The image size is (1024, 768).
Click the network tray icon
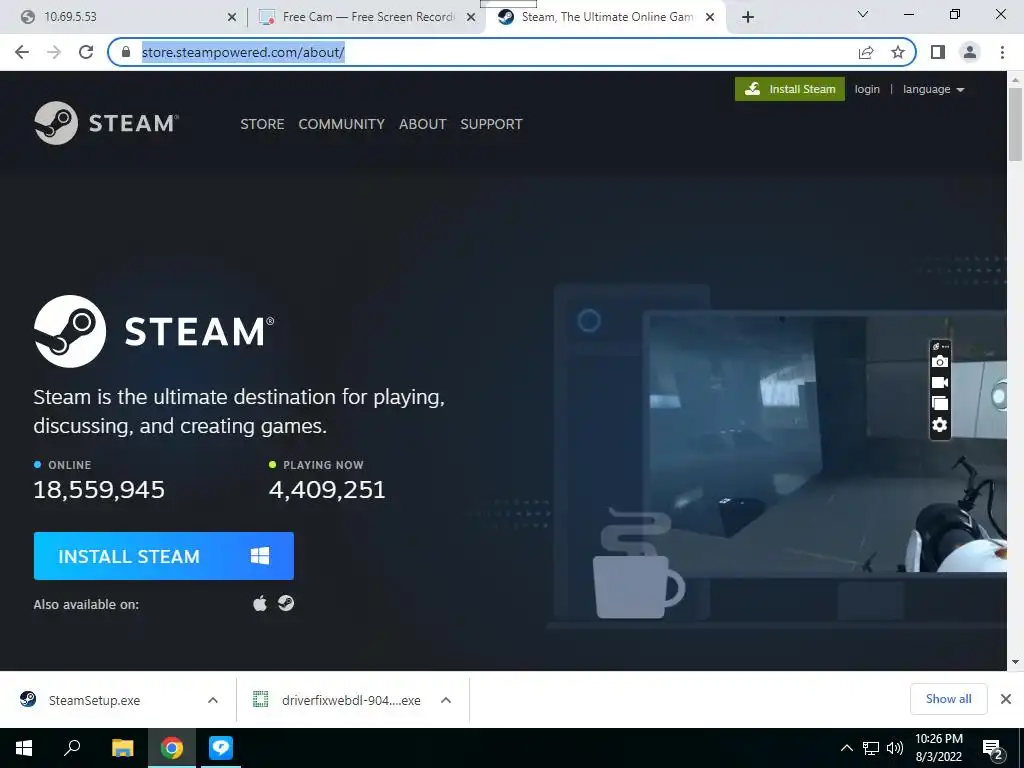tap(871, 748)
